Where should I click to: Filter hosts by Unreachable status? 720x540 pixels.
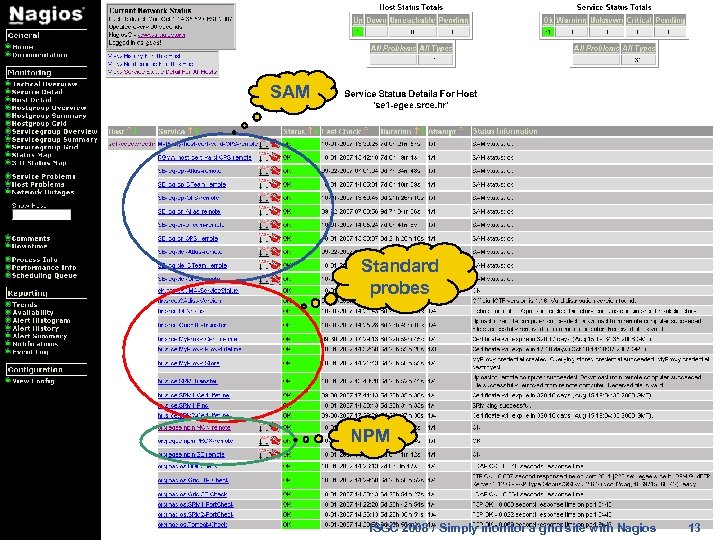coord(412,20)
